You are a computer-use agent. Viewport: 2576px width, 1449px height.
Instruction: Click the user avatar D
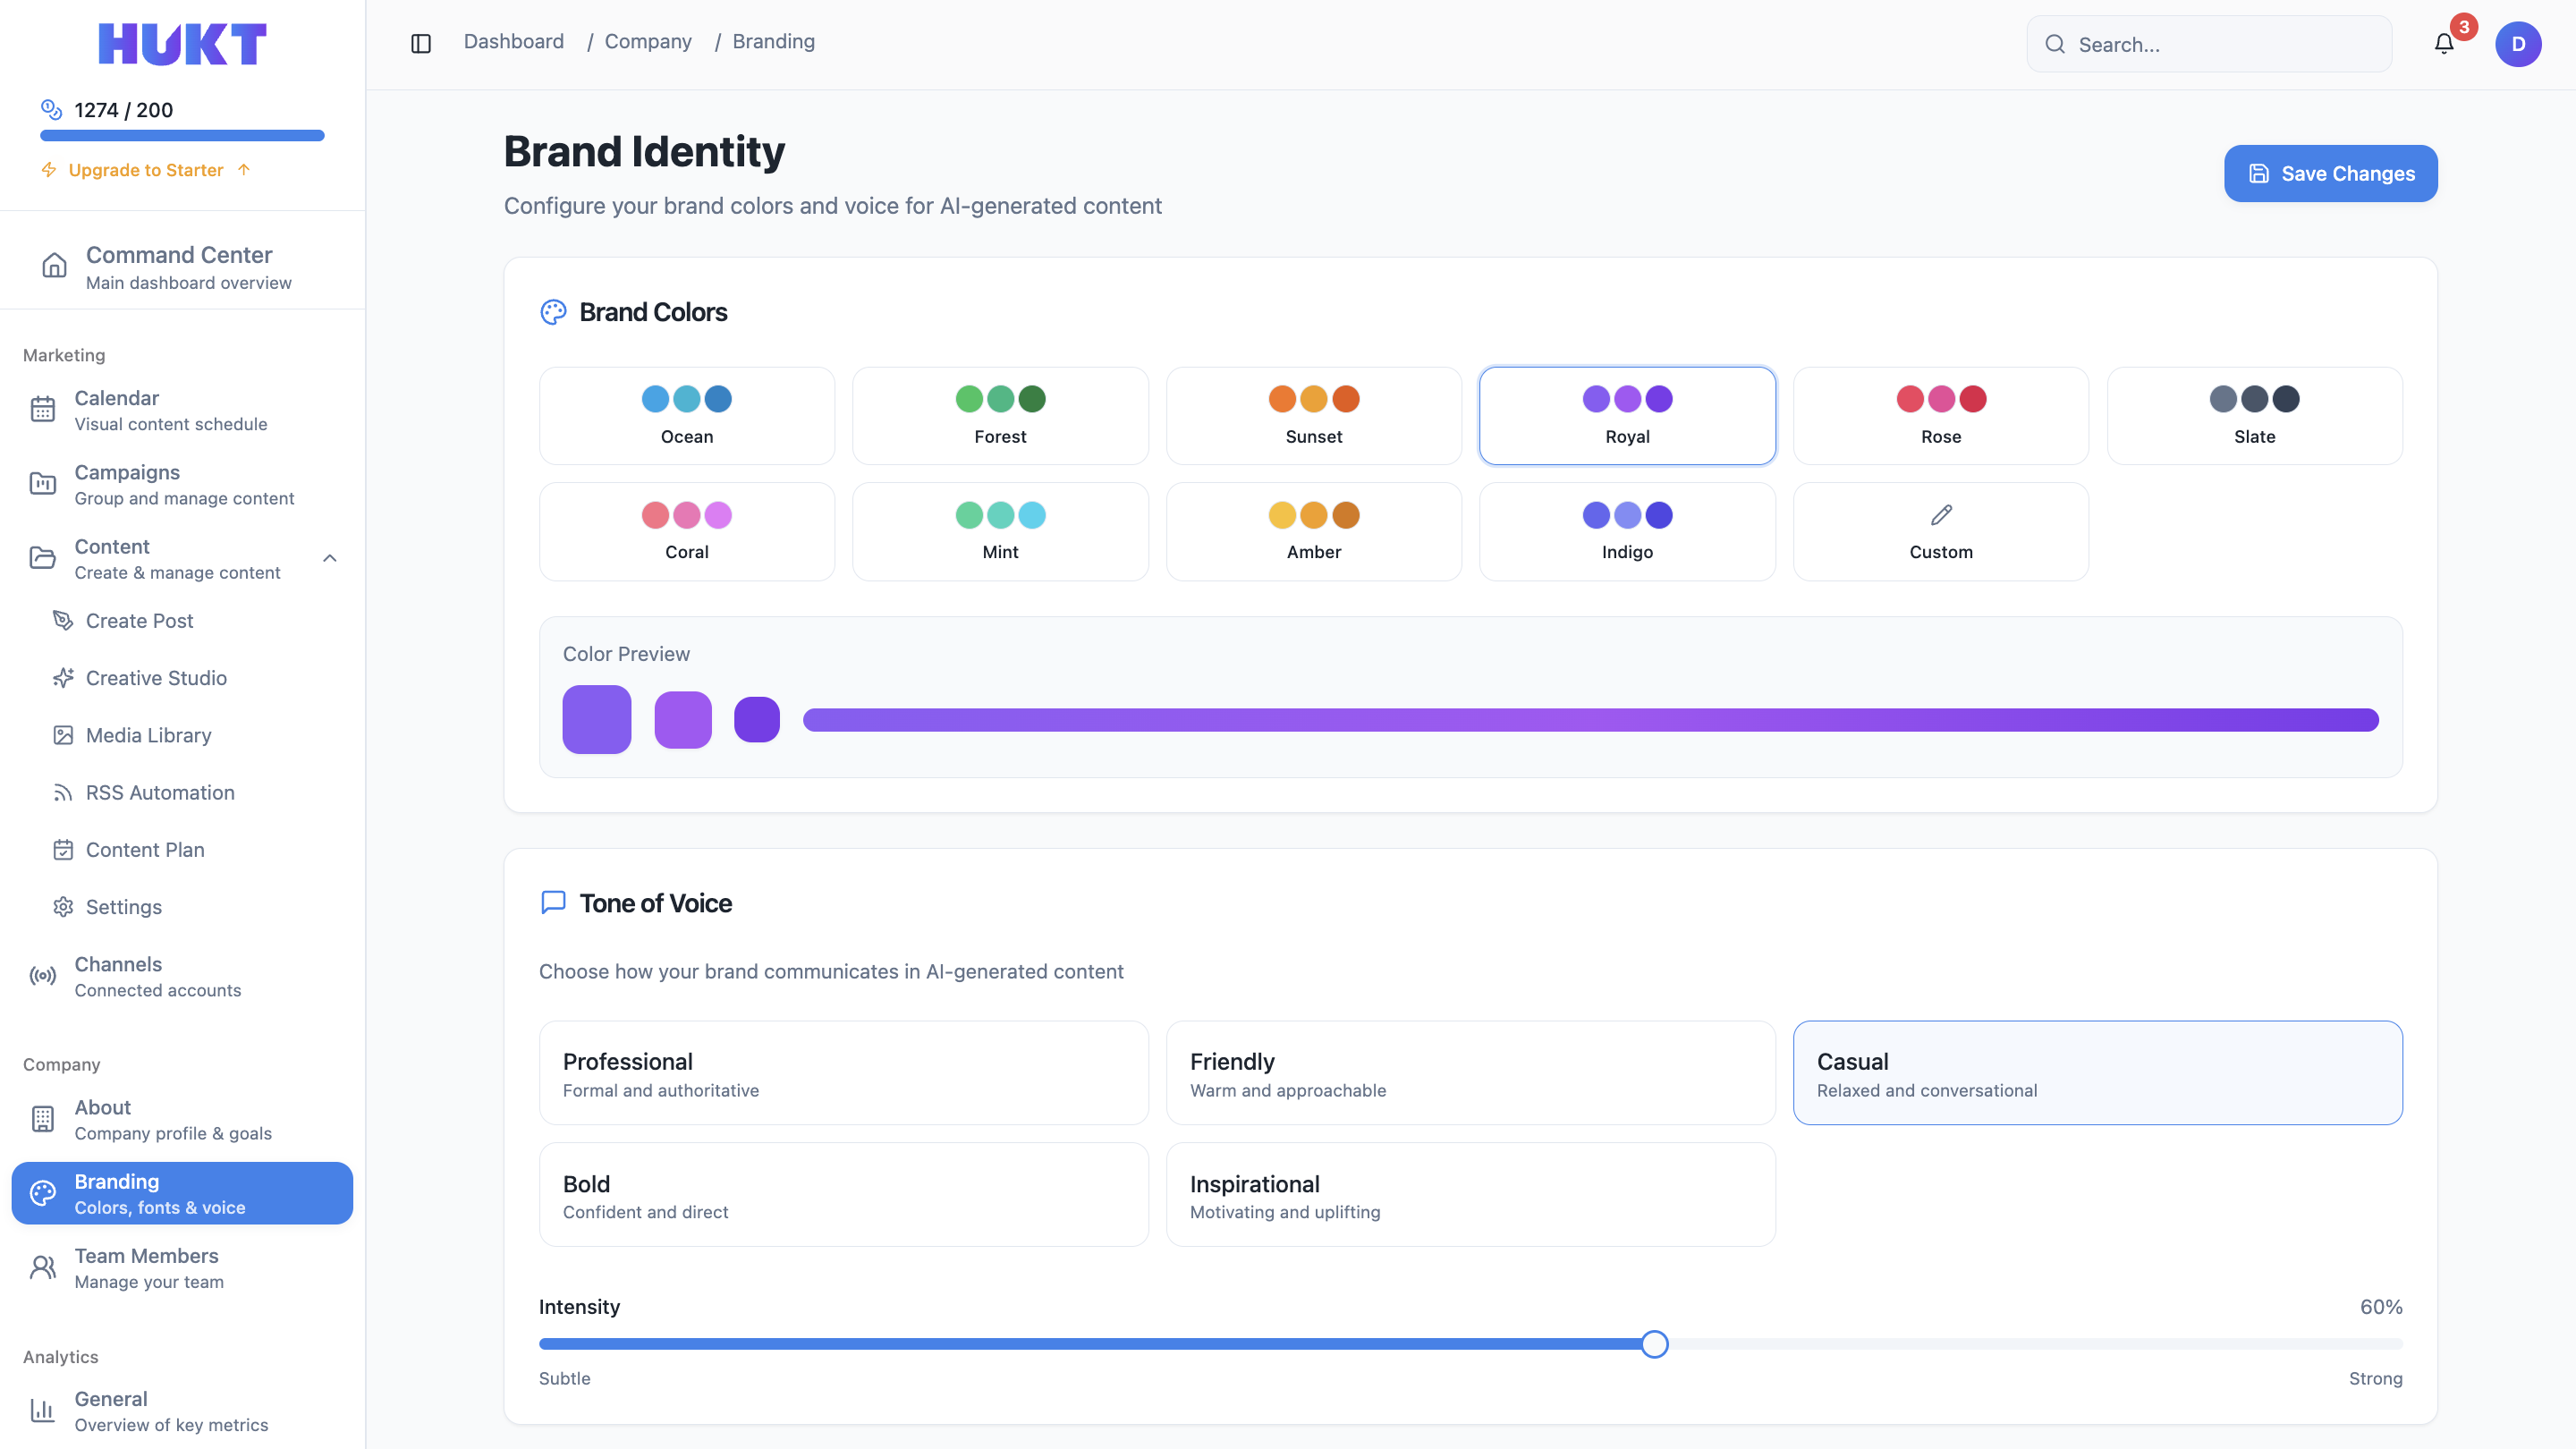[2517, 43]
